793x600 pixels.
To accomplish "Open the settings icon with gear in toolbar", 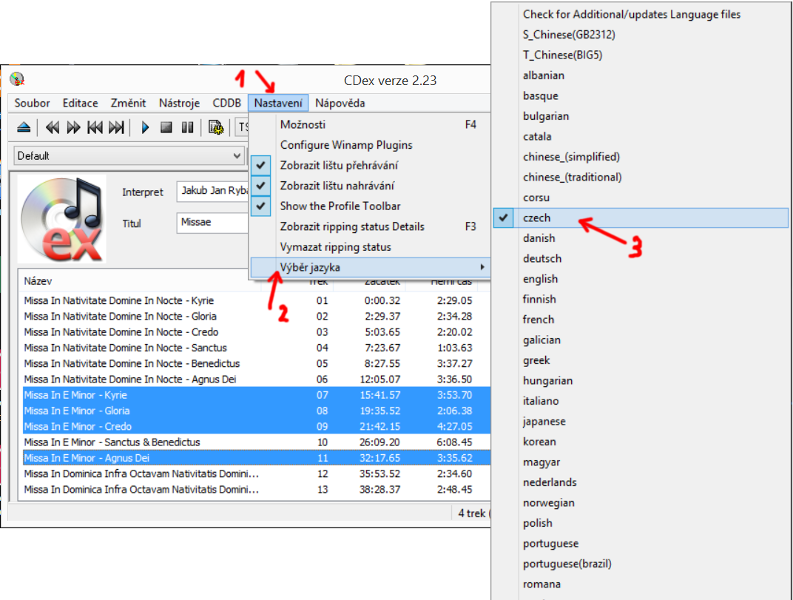I will pos(215,127).
